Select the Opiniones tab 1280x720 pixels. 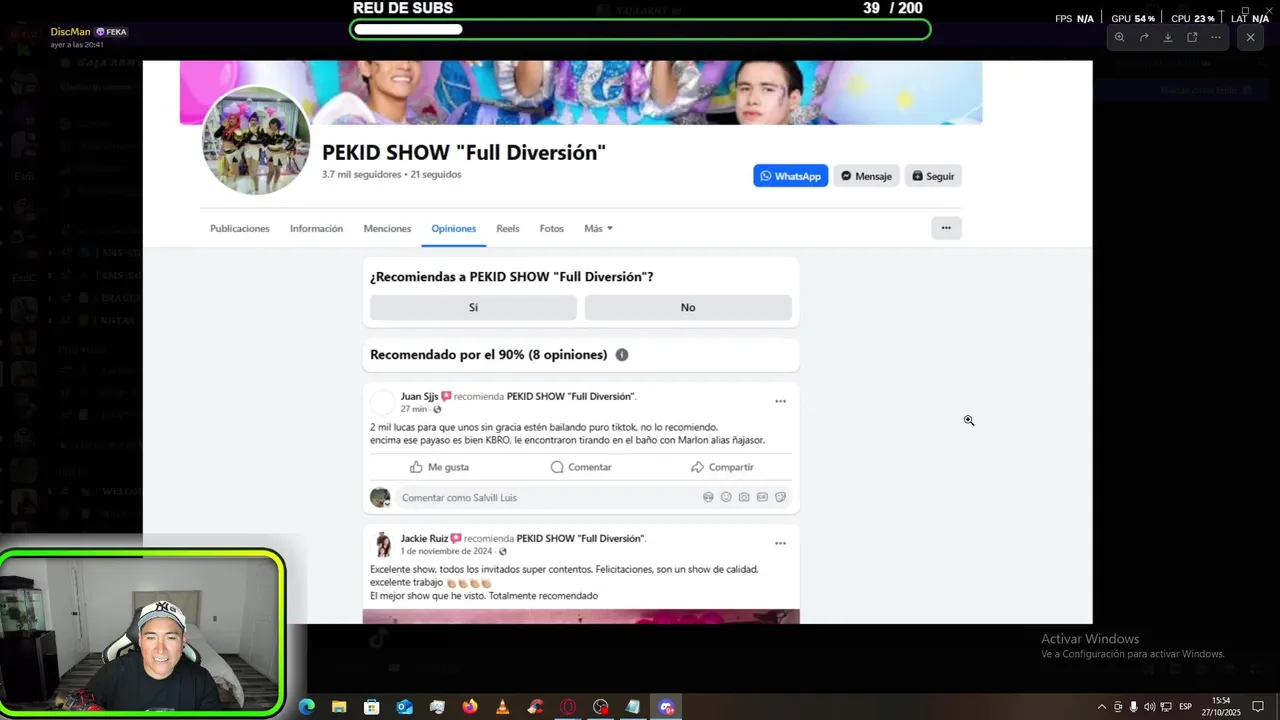[x=454, y=228]
